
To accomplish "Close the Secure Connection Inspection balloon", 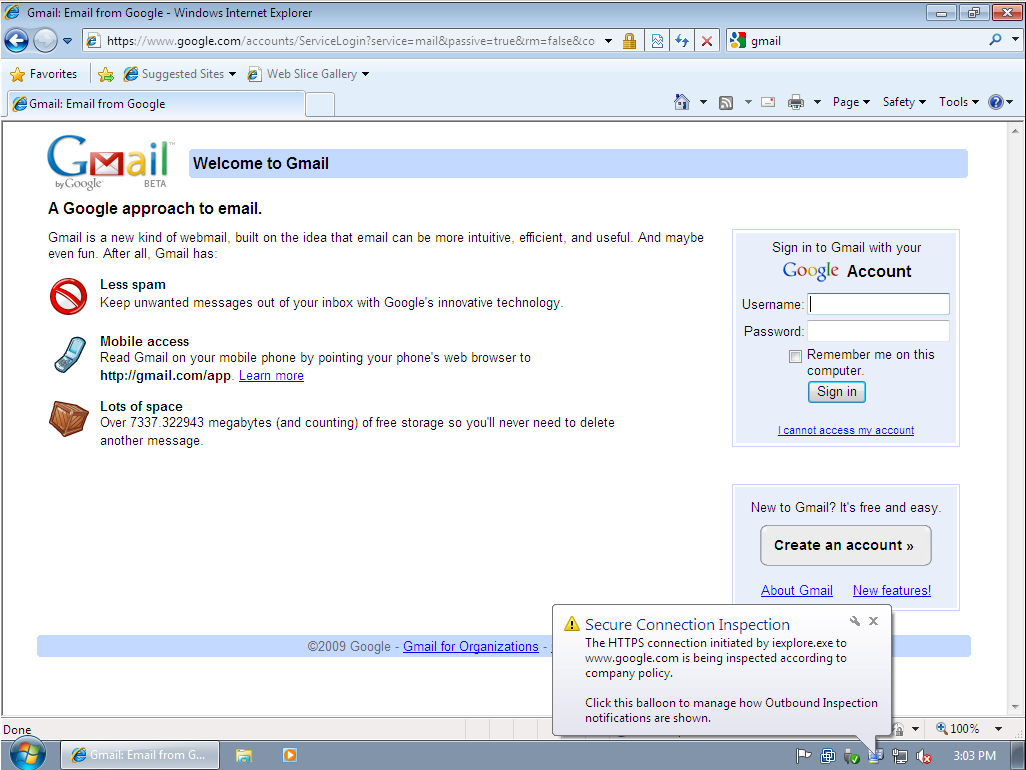I will point(874,621).
